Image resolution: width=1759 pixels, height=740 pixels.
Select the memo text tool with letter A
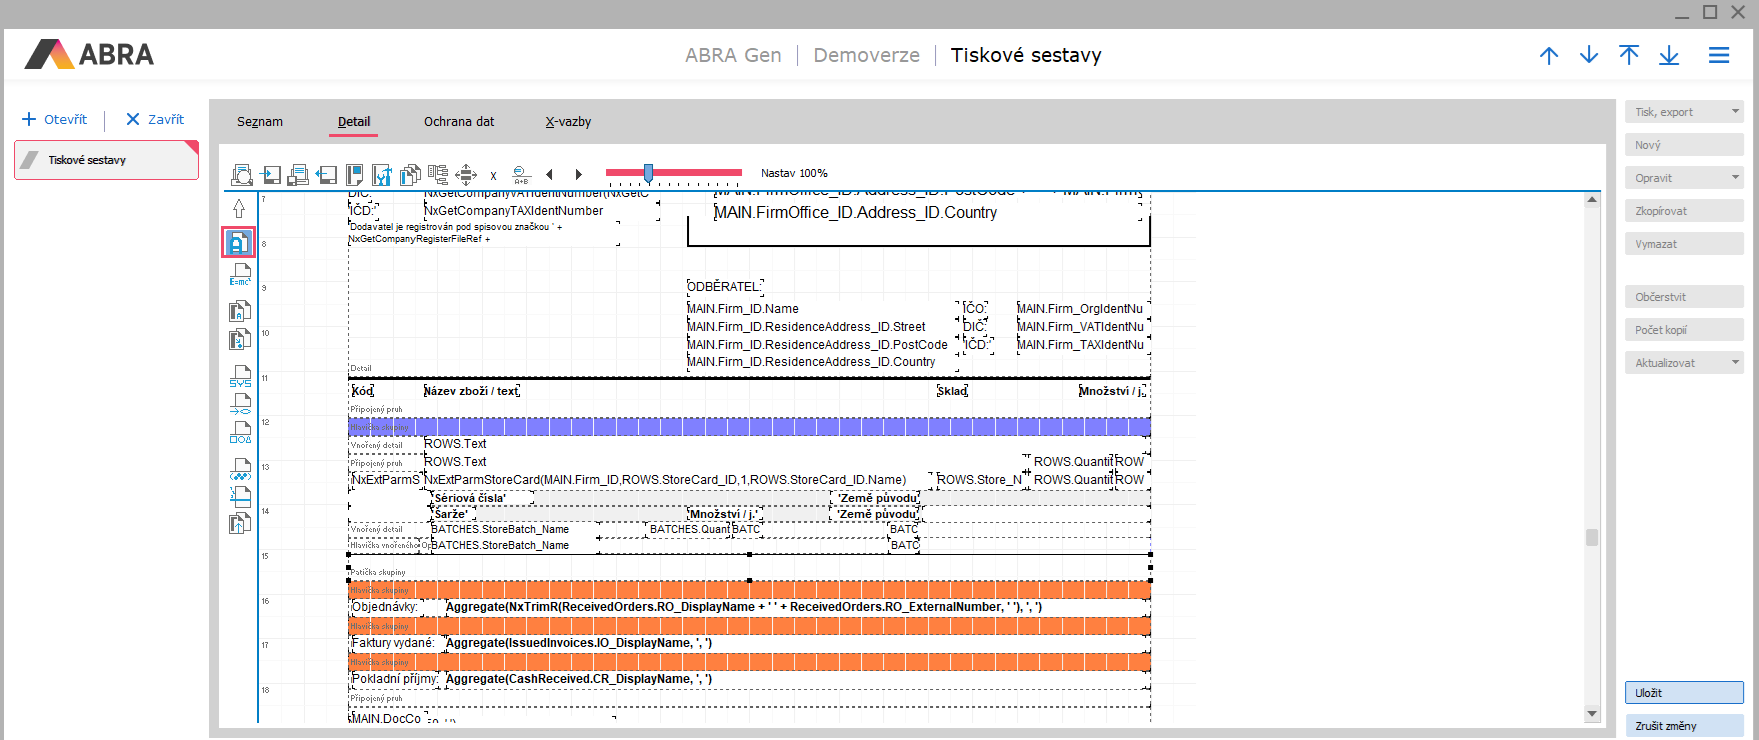240,311
